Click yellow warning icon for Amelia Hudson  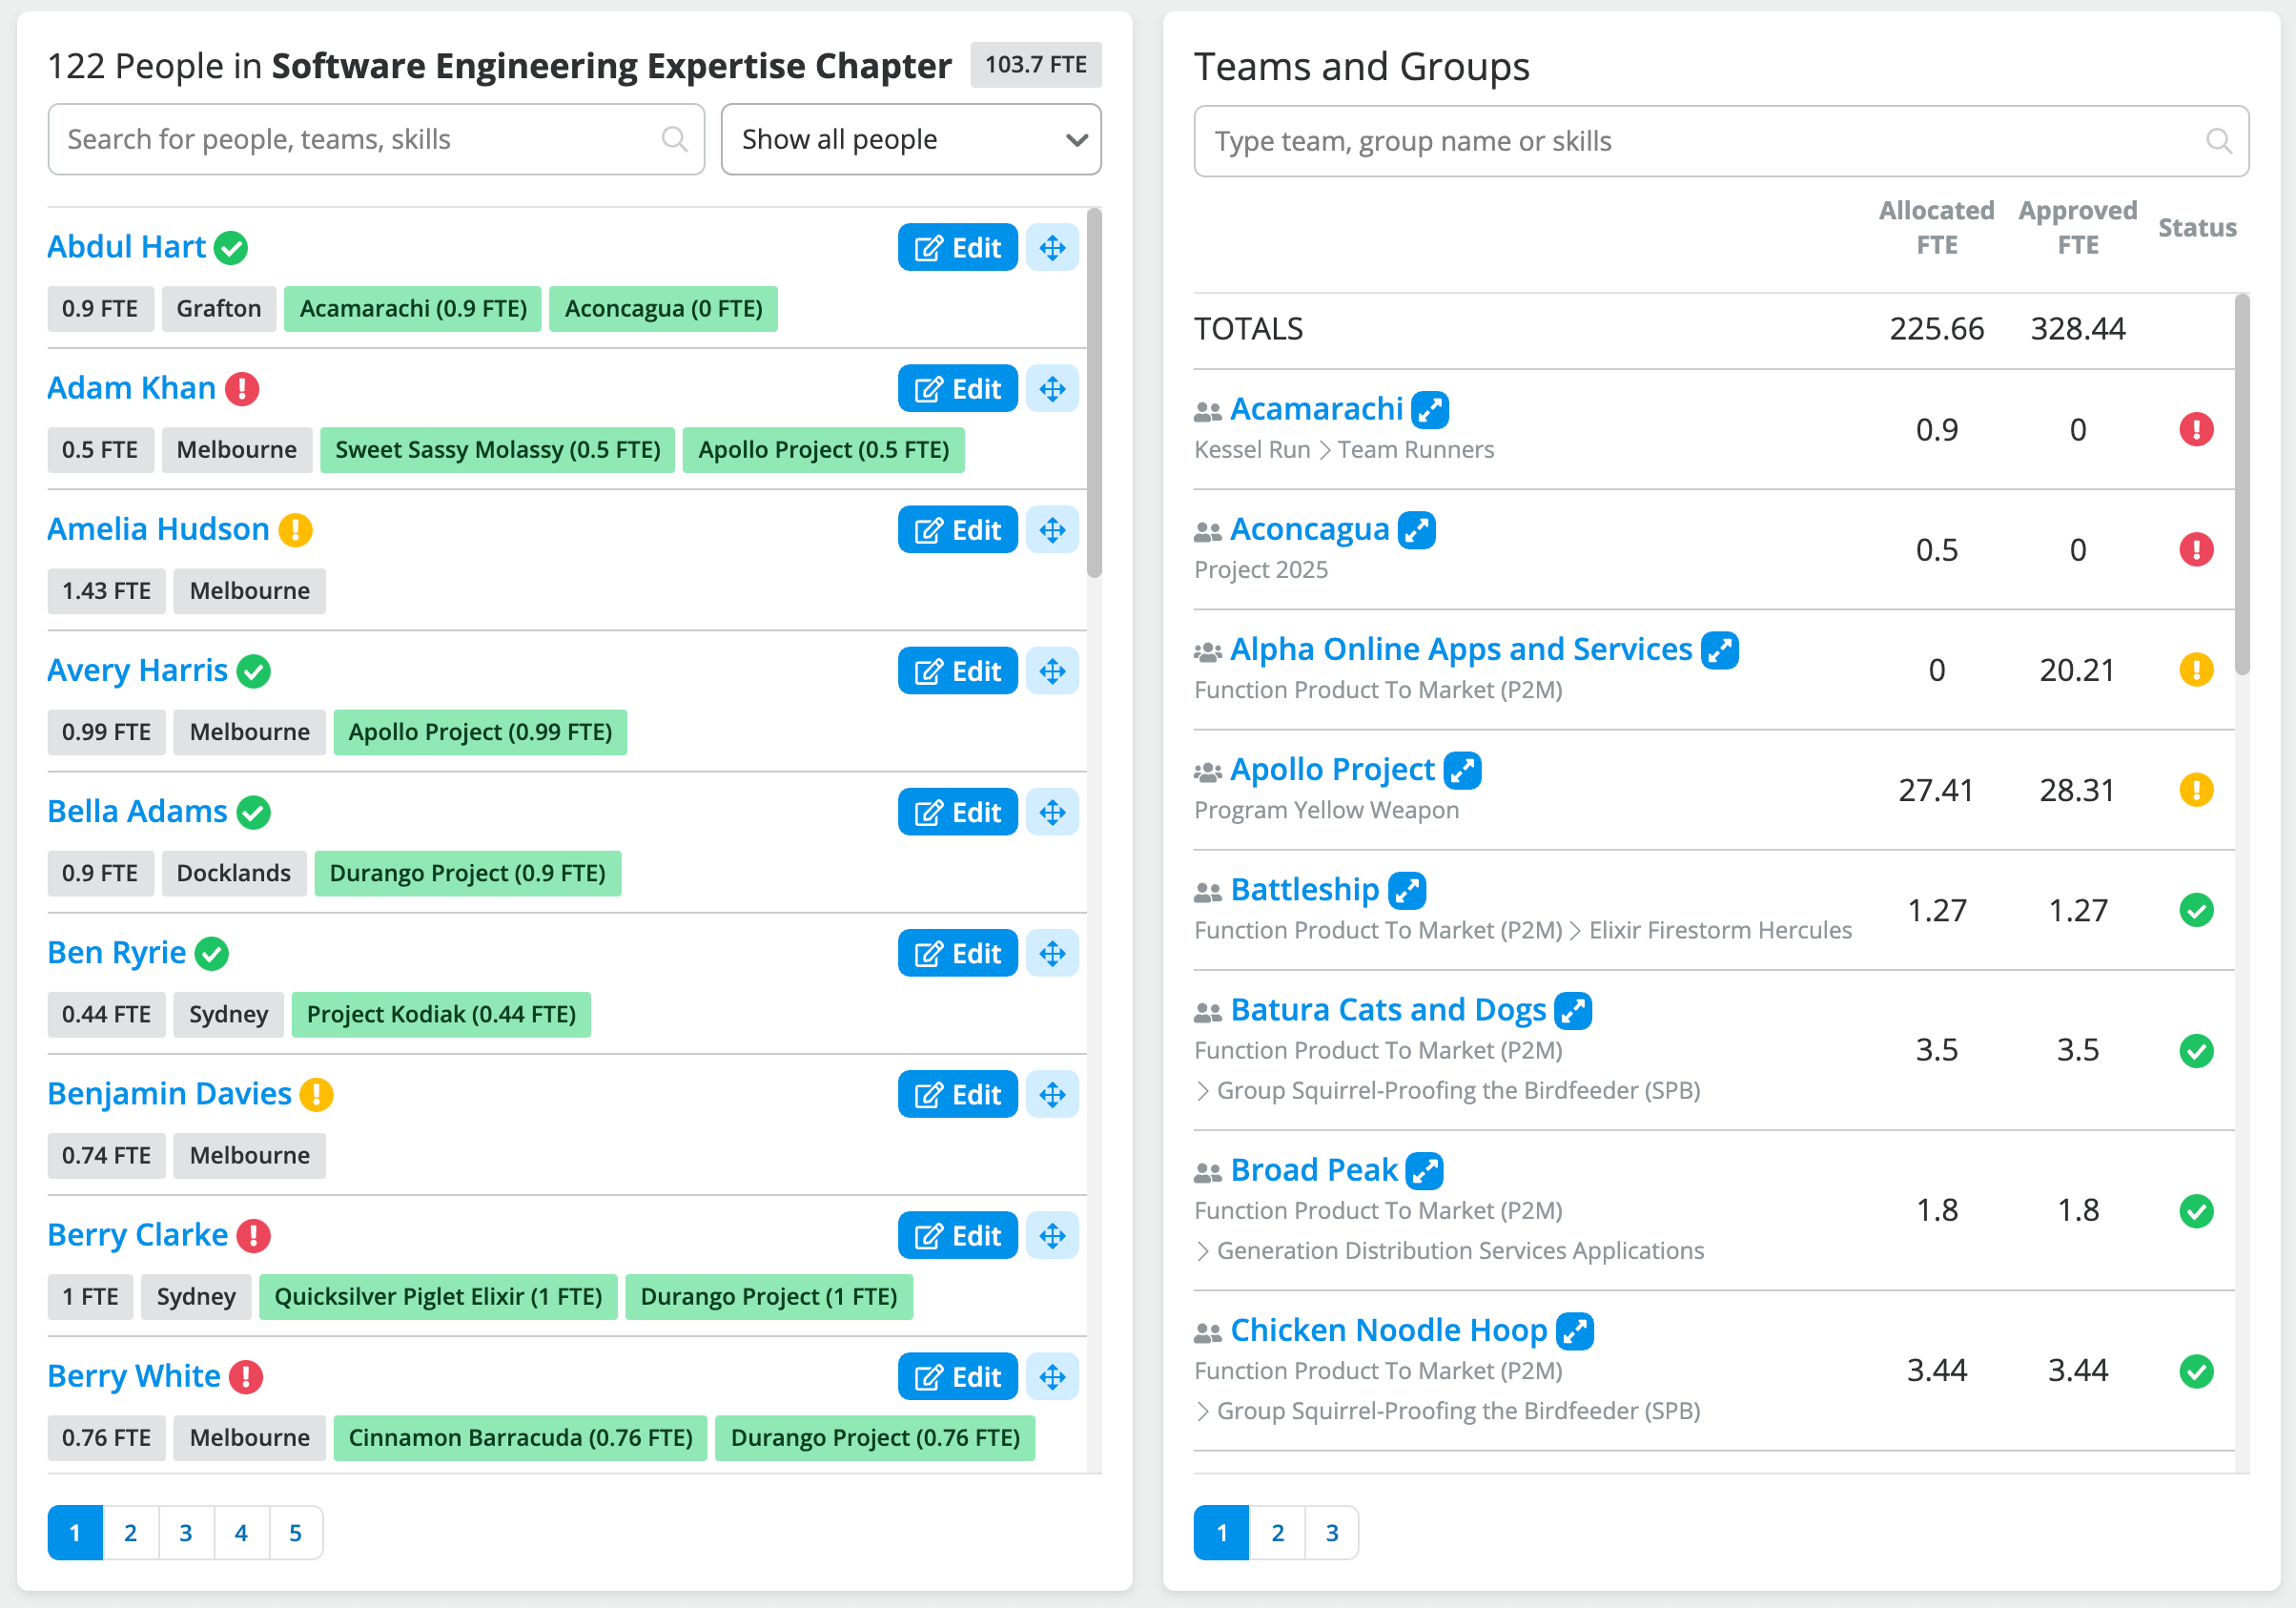pos(295,529)
